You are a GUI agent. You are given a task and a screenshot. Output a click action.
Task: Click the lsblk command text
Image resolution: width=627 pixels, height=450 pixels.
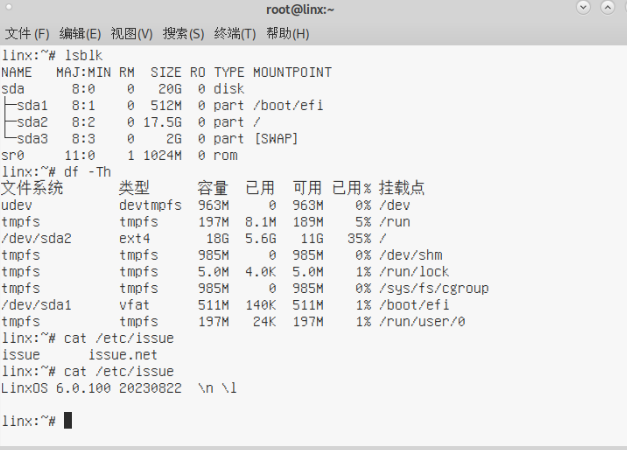[84, 55]
